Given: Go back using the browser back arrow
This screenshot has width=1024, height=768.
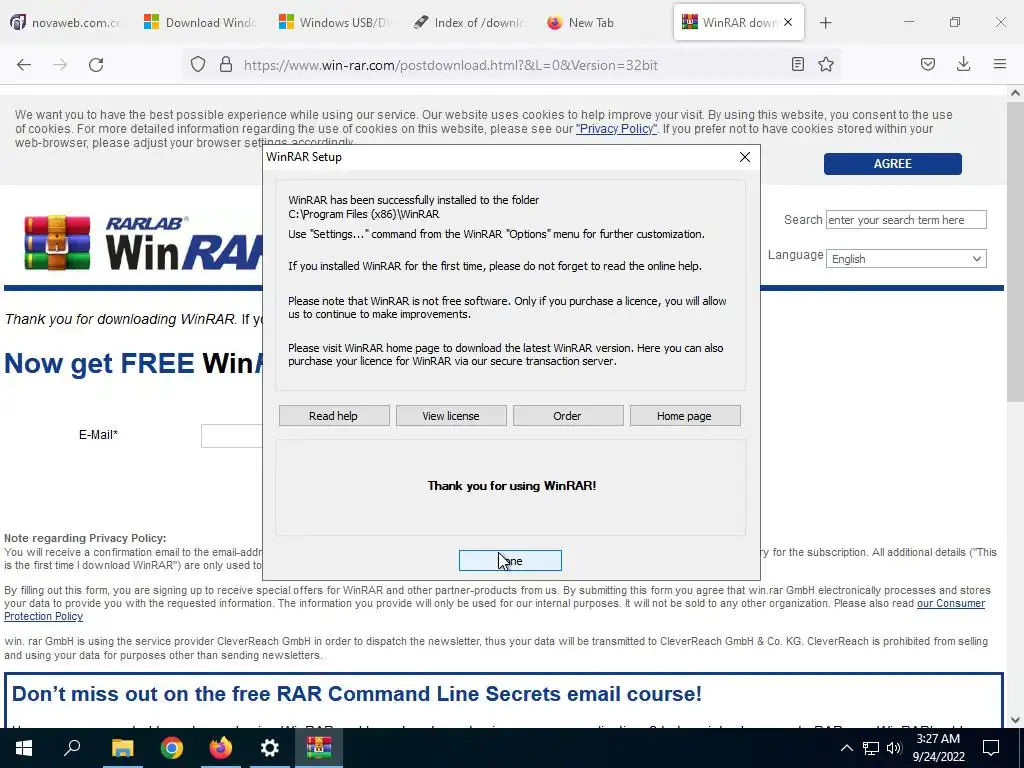Looking at the screenshot, I should (x=24, y=65).
